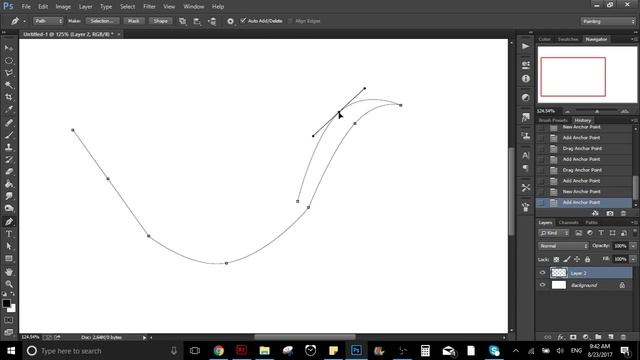Open the Opacity slider dropdown arrow
The height and width of the screenshot is (360, 640).
coord(633,246)
